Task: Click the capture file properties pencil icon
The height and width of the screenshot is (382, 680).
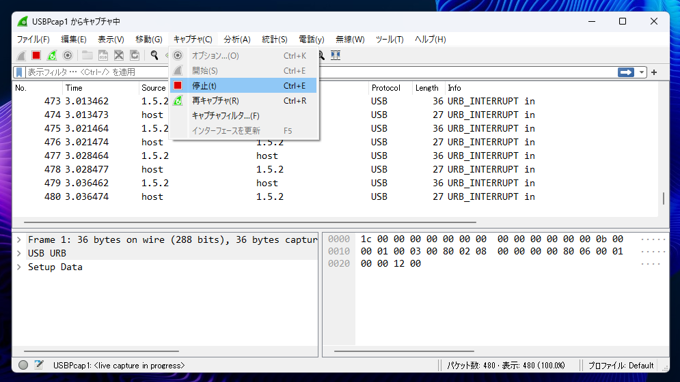Action: click(x=39, y=365)
